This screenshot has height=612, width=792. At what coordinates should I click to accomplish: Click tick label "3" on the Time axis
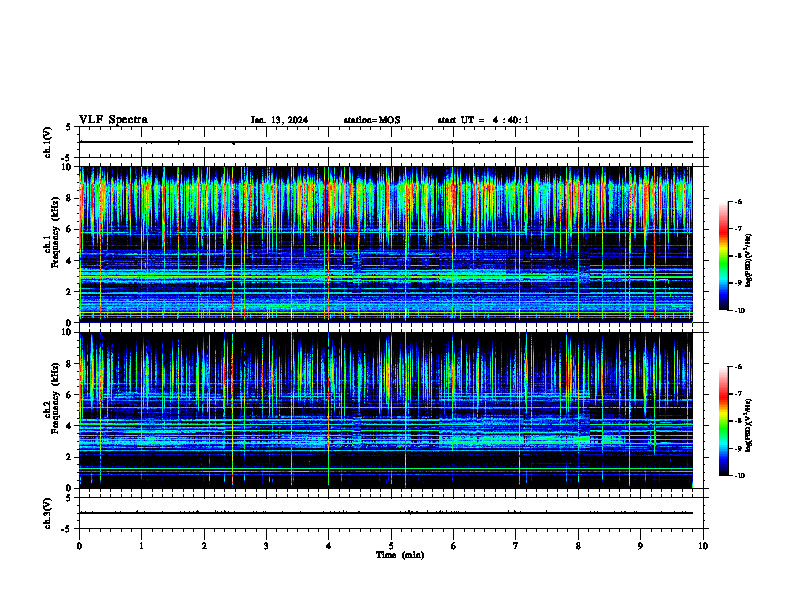coord(266,546)
